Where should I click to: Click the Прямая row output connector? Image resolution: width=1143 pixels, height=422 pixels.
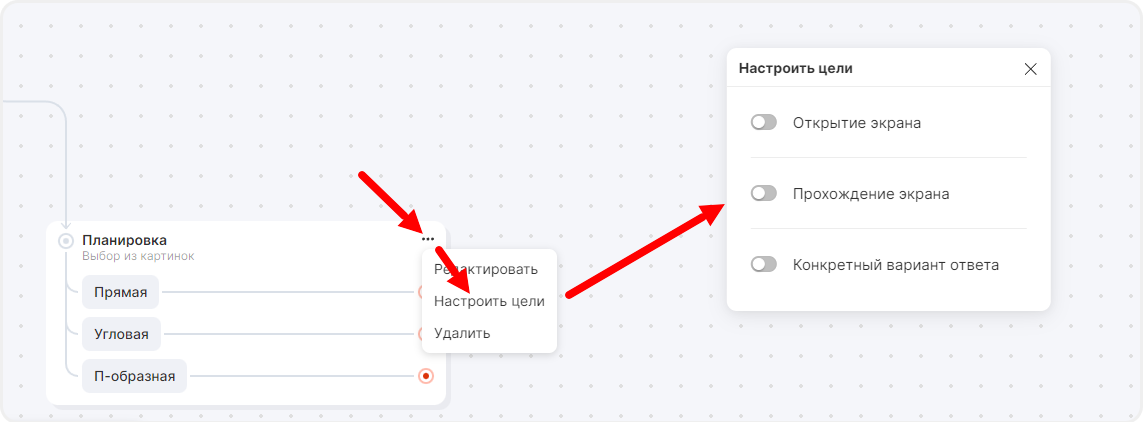click(x=423, y=292)
